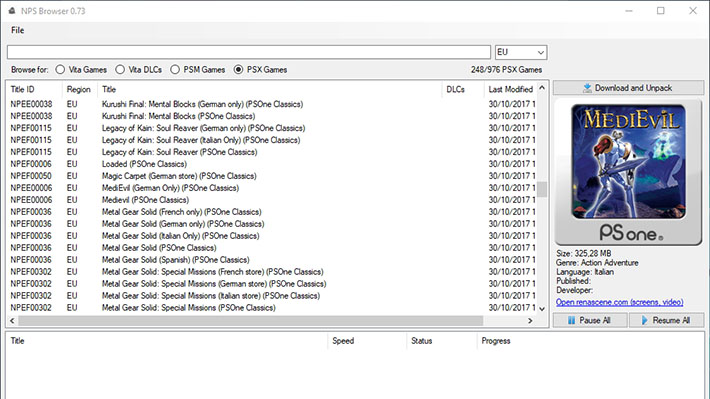Sort list by Last Modified column header
Screen dimensions: 710x399
coord(510,89)
